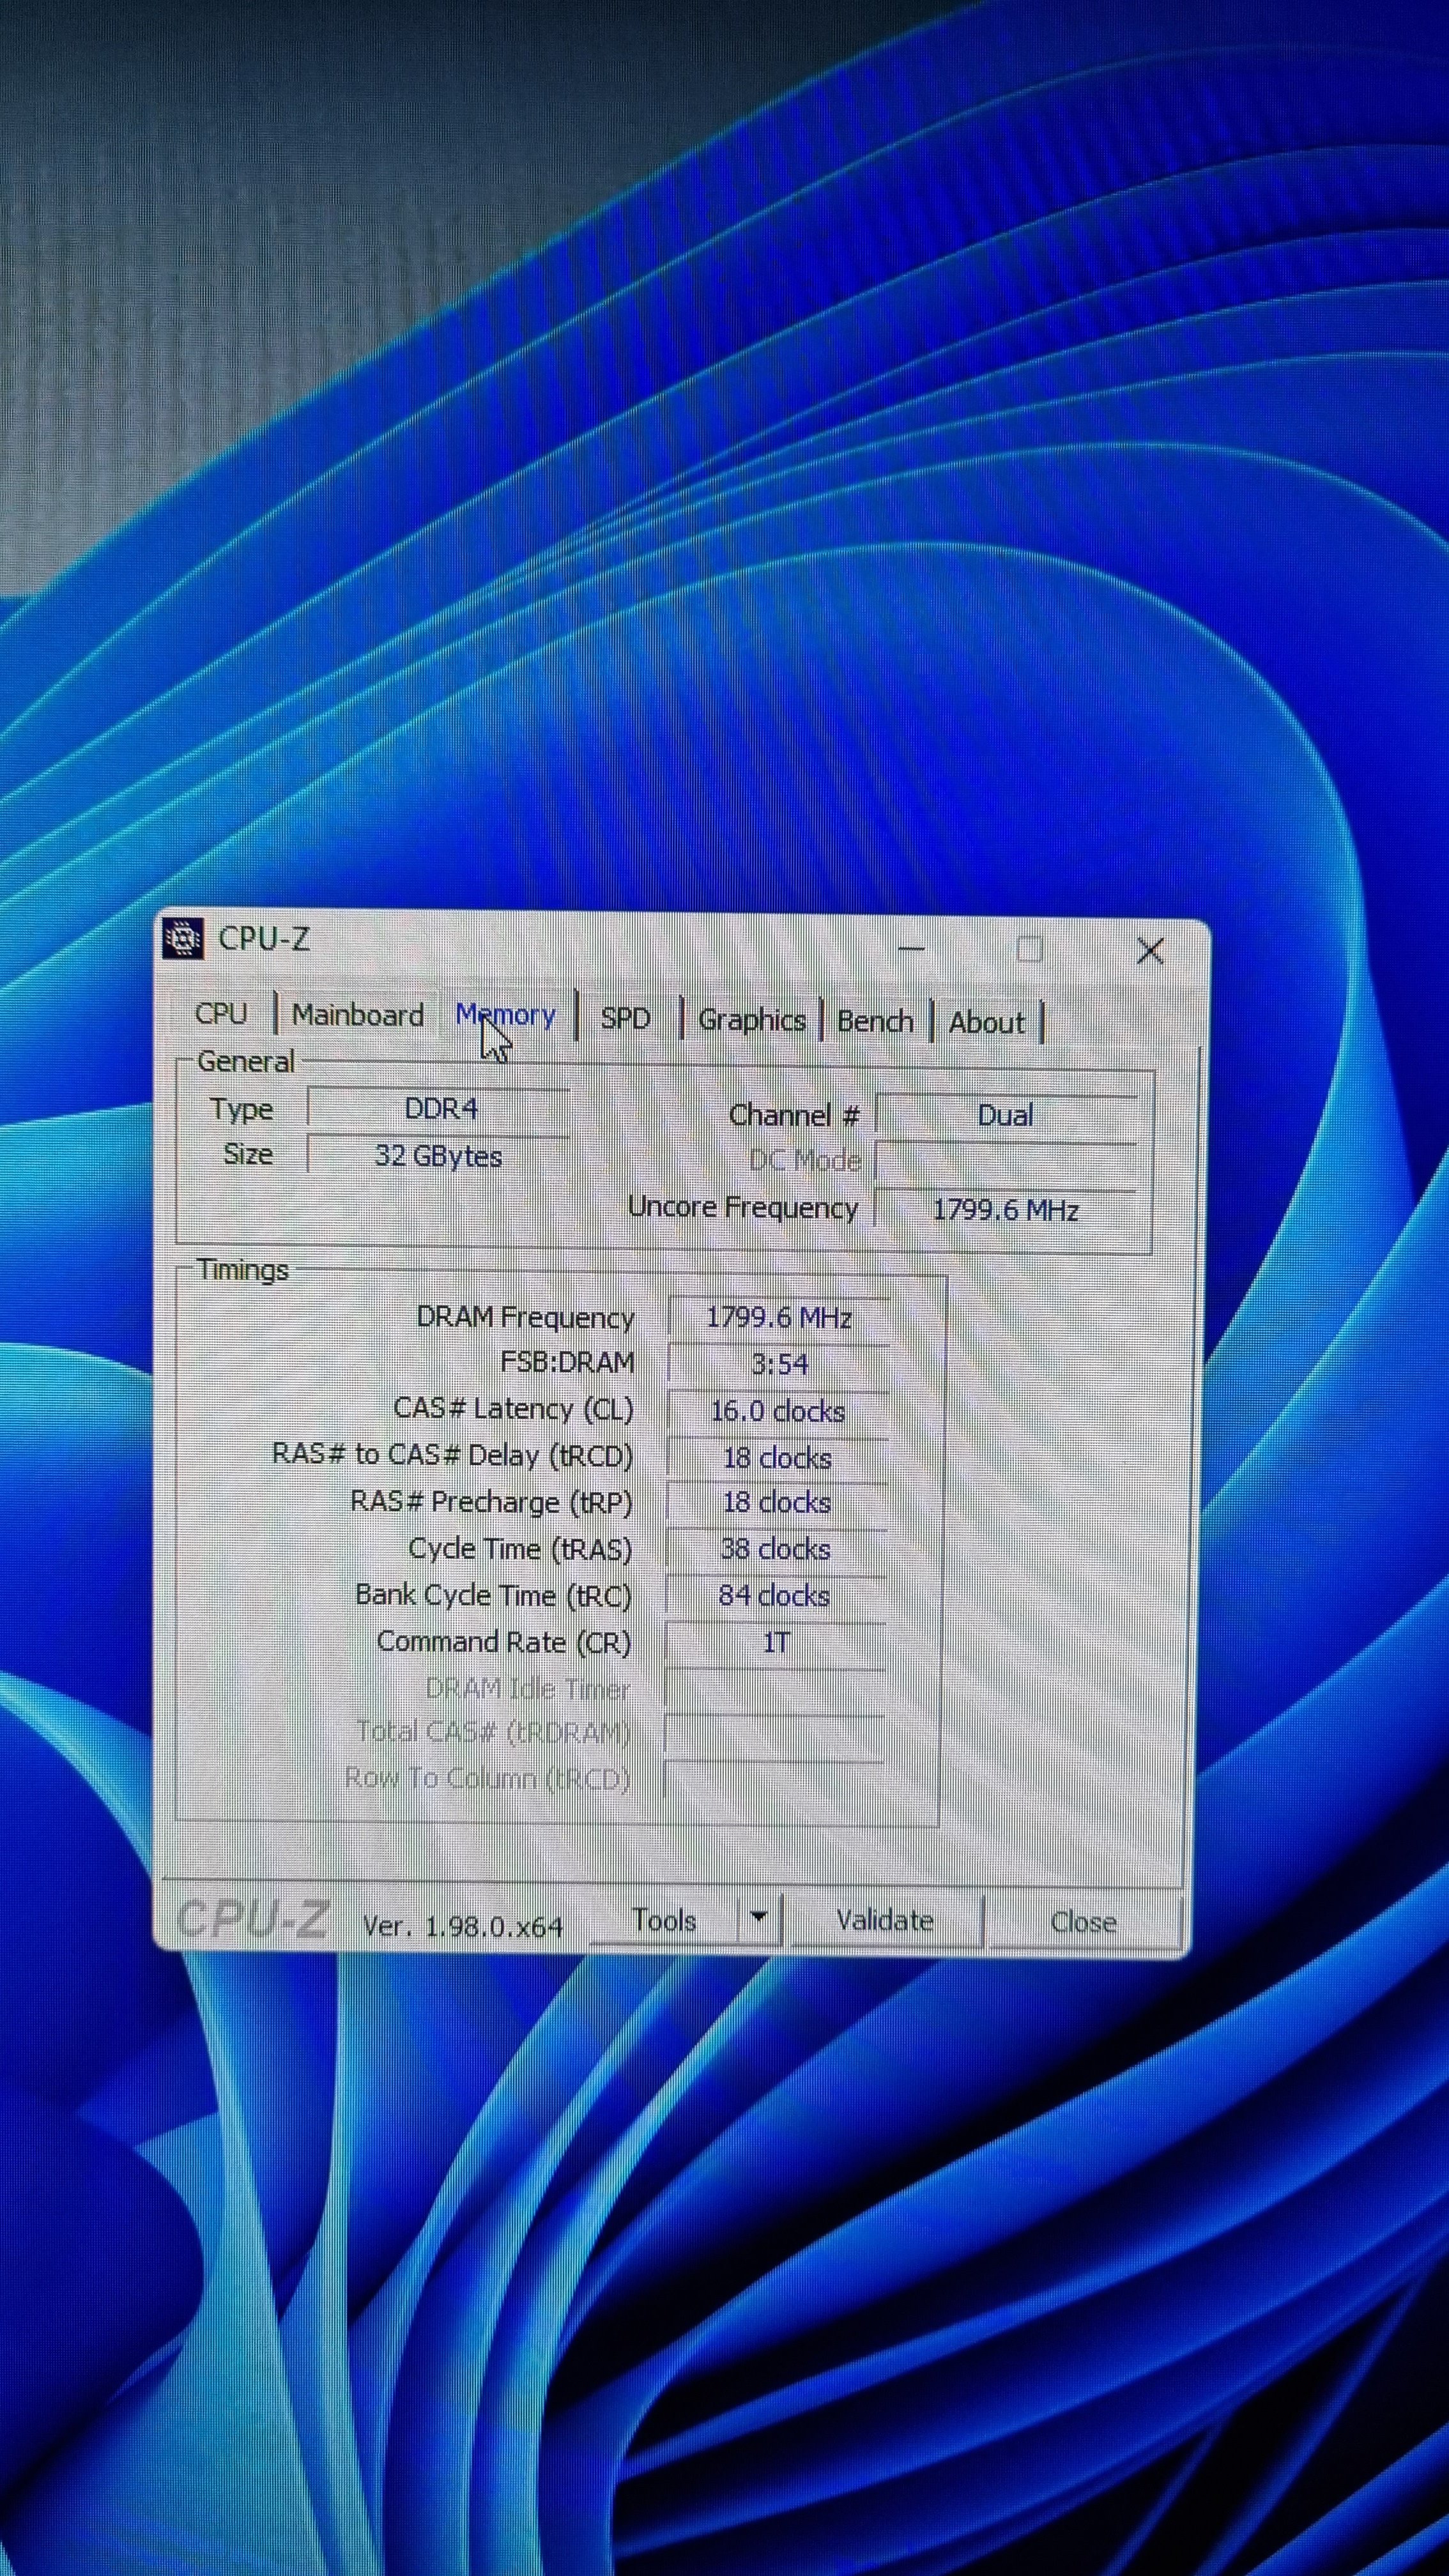
Task: Minimize the CPU-Z window
Action: (x=911, y=947)
